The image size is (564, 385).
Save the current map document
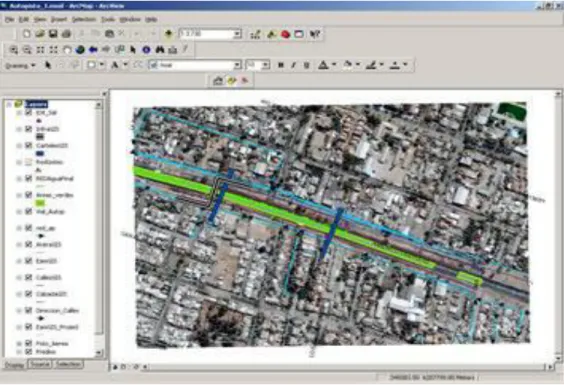tap(53, 34)
